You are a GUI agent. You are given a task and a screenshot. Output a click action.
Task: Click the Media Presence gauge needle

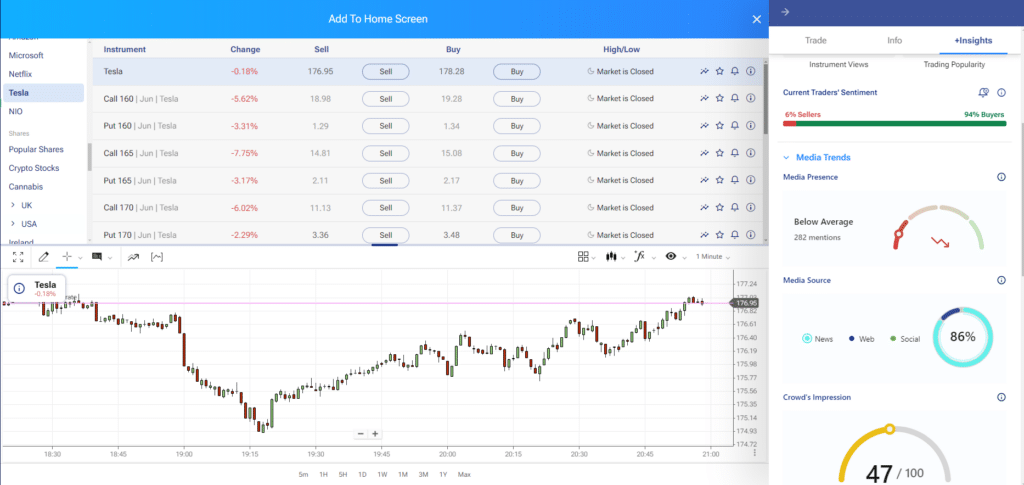[x=899, y=234]
